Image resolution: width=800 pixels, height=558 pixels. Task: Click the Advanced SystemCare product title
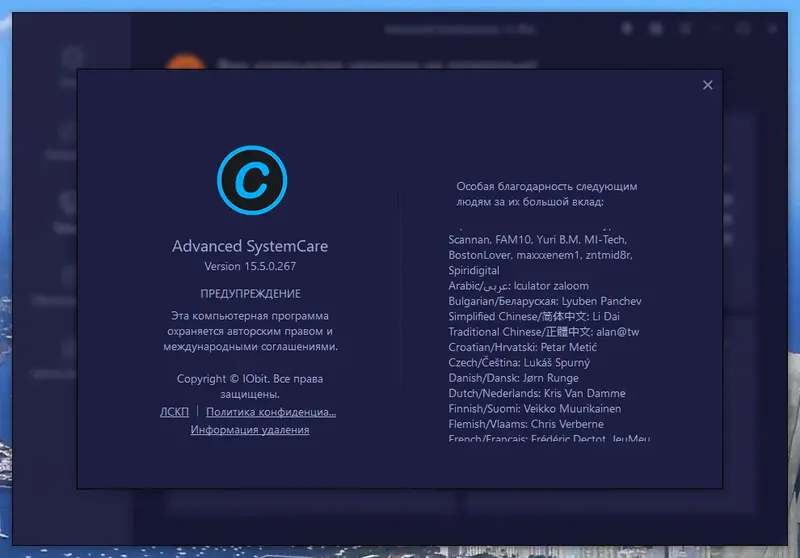click(250, 246)
